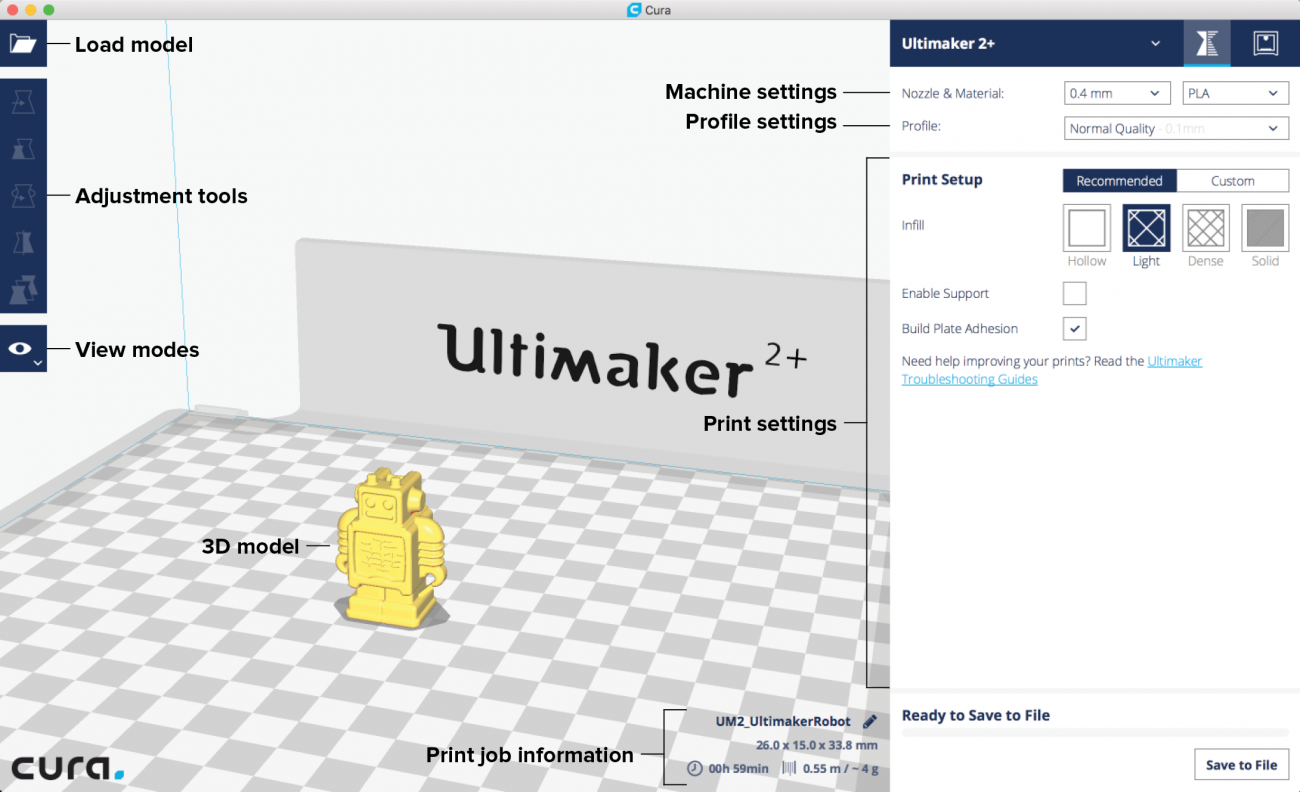Screen dimensions: 1300x792
Task: Select the Mirror adjustment tool
Action: pyautogui.click(x=23, y=243)
